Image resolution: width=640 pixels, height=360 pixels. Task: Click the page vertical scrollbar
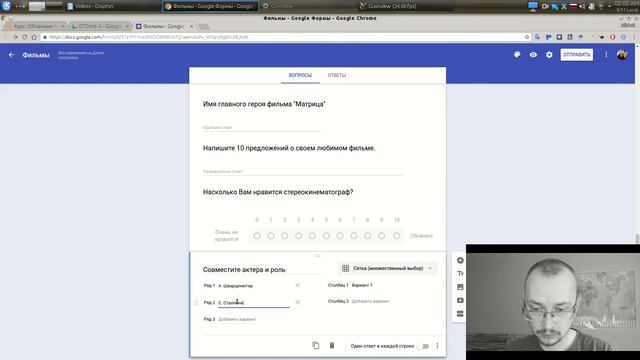[637, 238]
